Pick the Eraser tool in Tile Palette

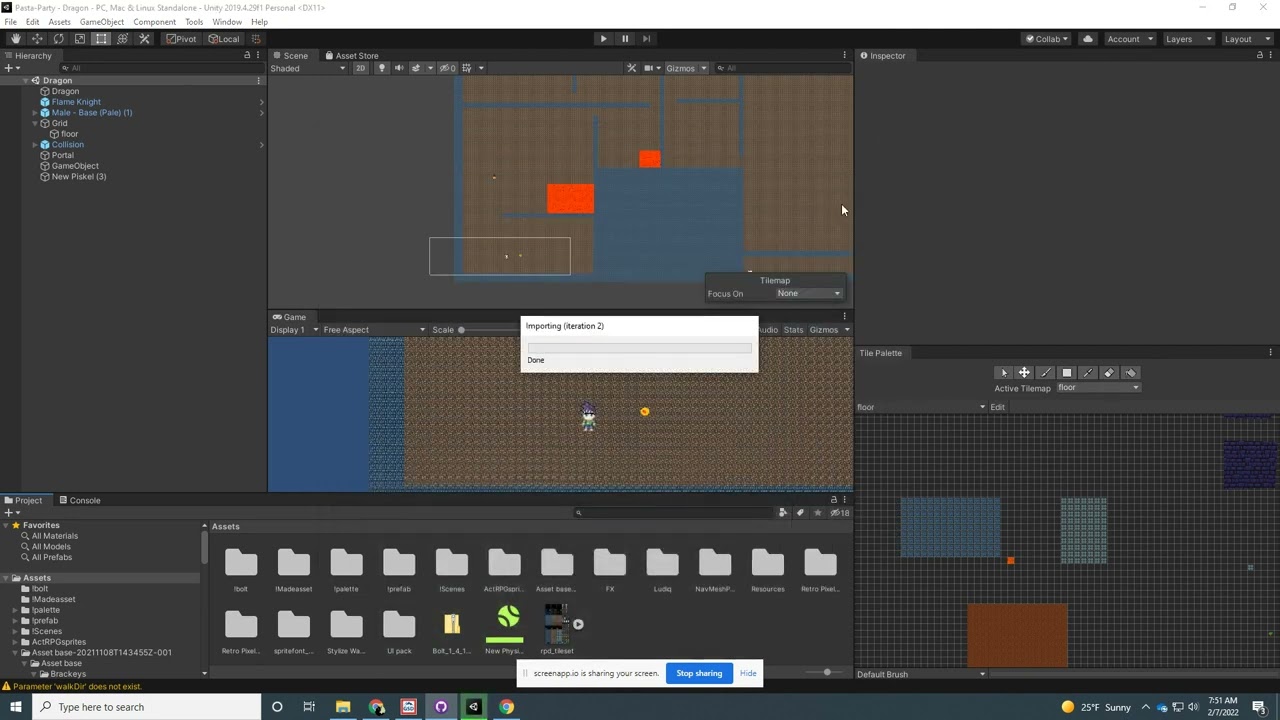click(x=1109, y=373)
